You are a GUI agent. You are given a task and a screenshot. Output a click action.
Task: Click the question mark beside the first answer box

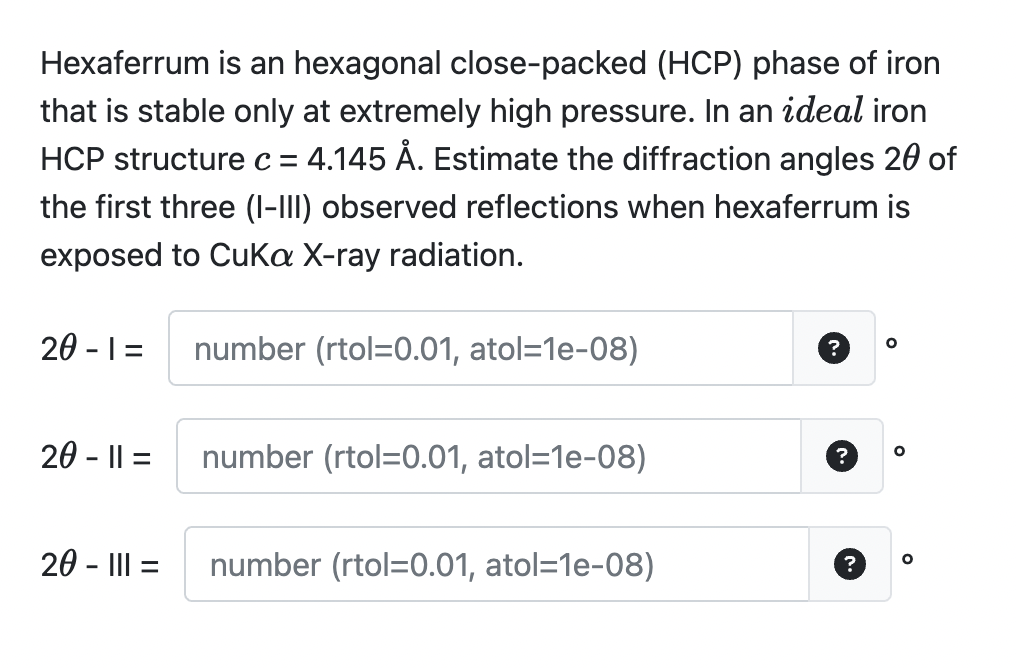point(833,348)
